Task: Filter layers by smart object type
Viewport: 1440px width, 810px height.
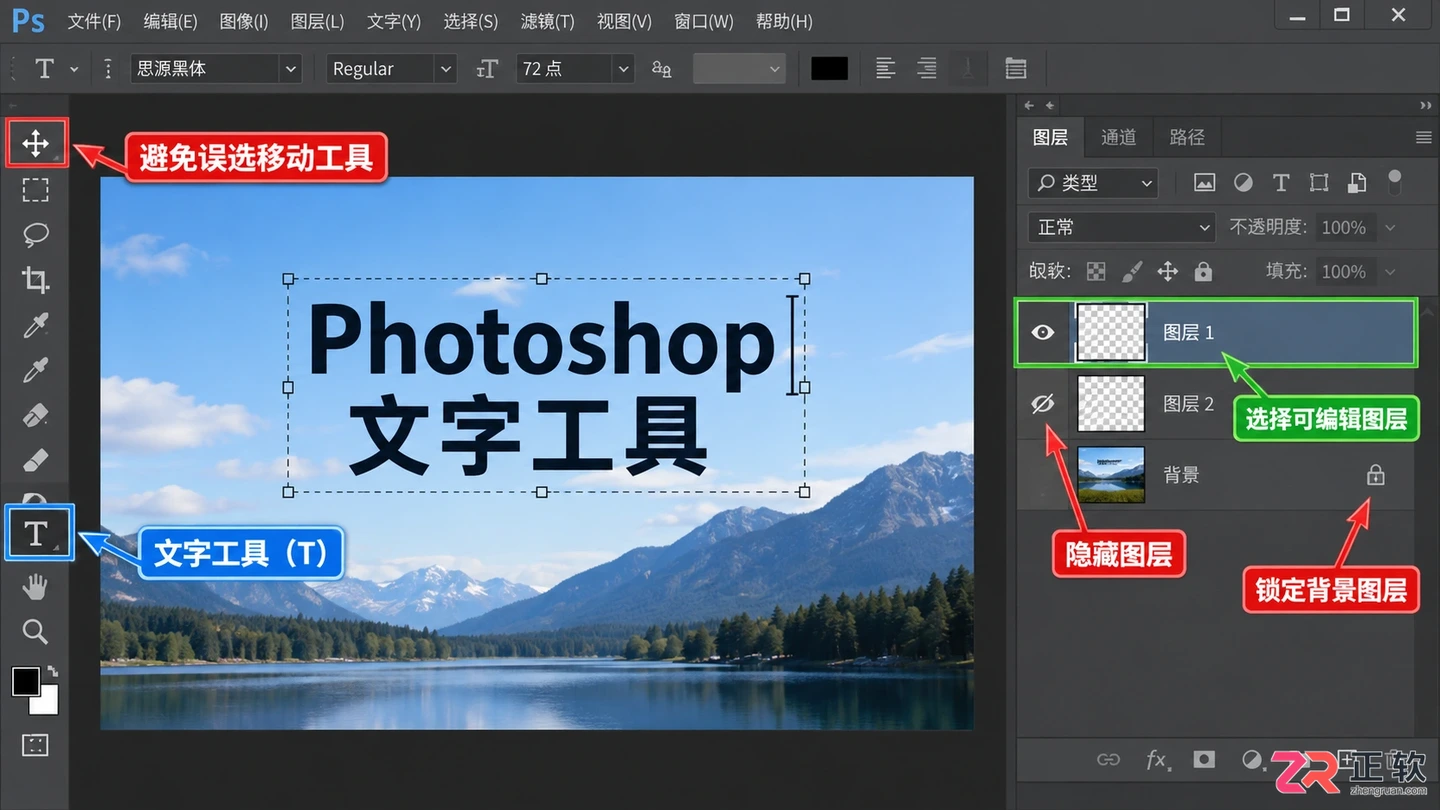Action: (1357, 182)
